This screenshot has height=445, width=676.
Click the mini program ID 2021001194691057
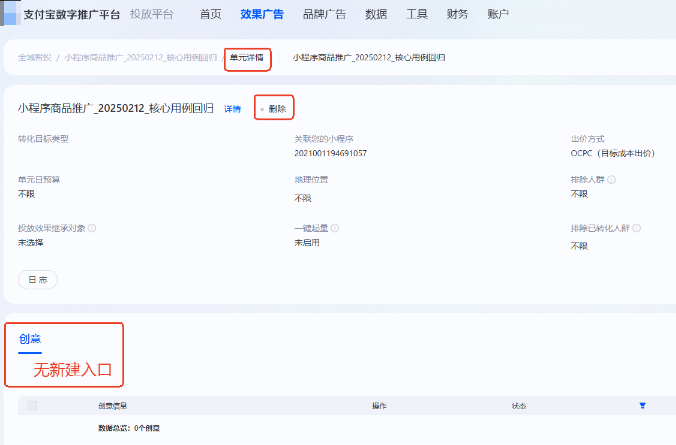(x=331, y=153)
